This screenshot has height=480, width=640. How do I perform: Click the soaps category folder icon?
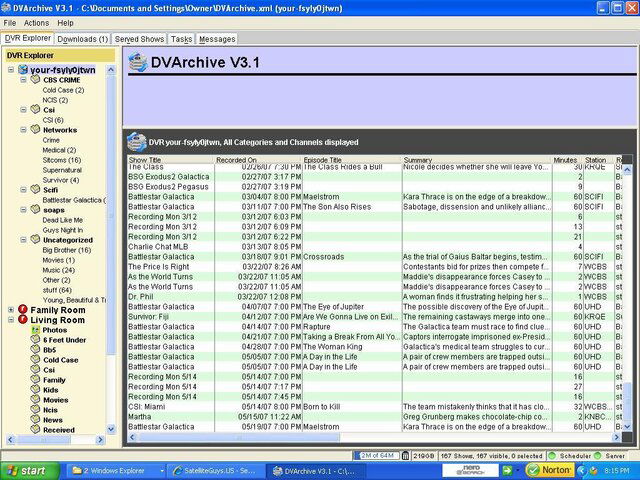pos(36,209)
